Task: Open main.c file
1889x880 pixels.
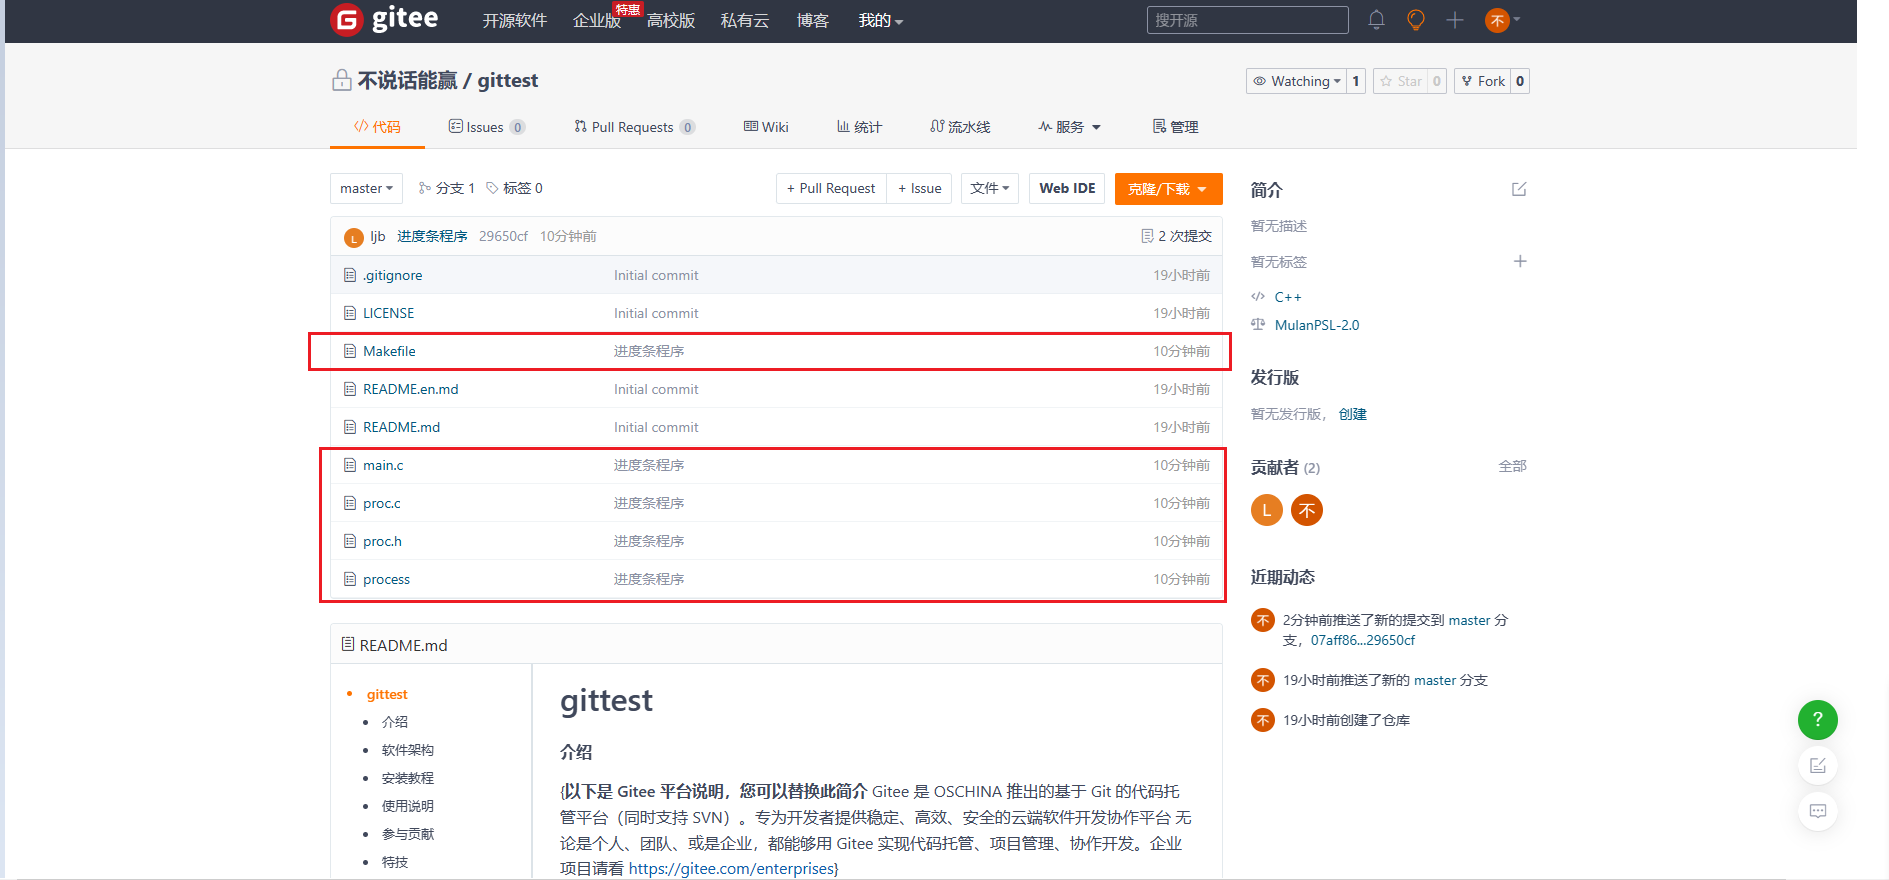Action: pyautogui.click(x=383, y=465)
